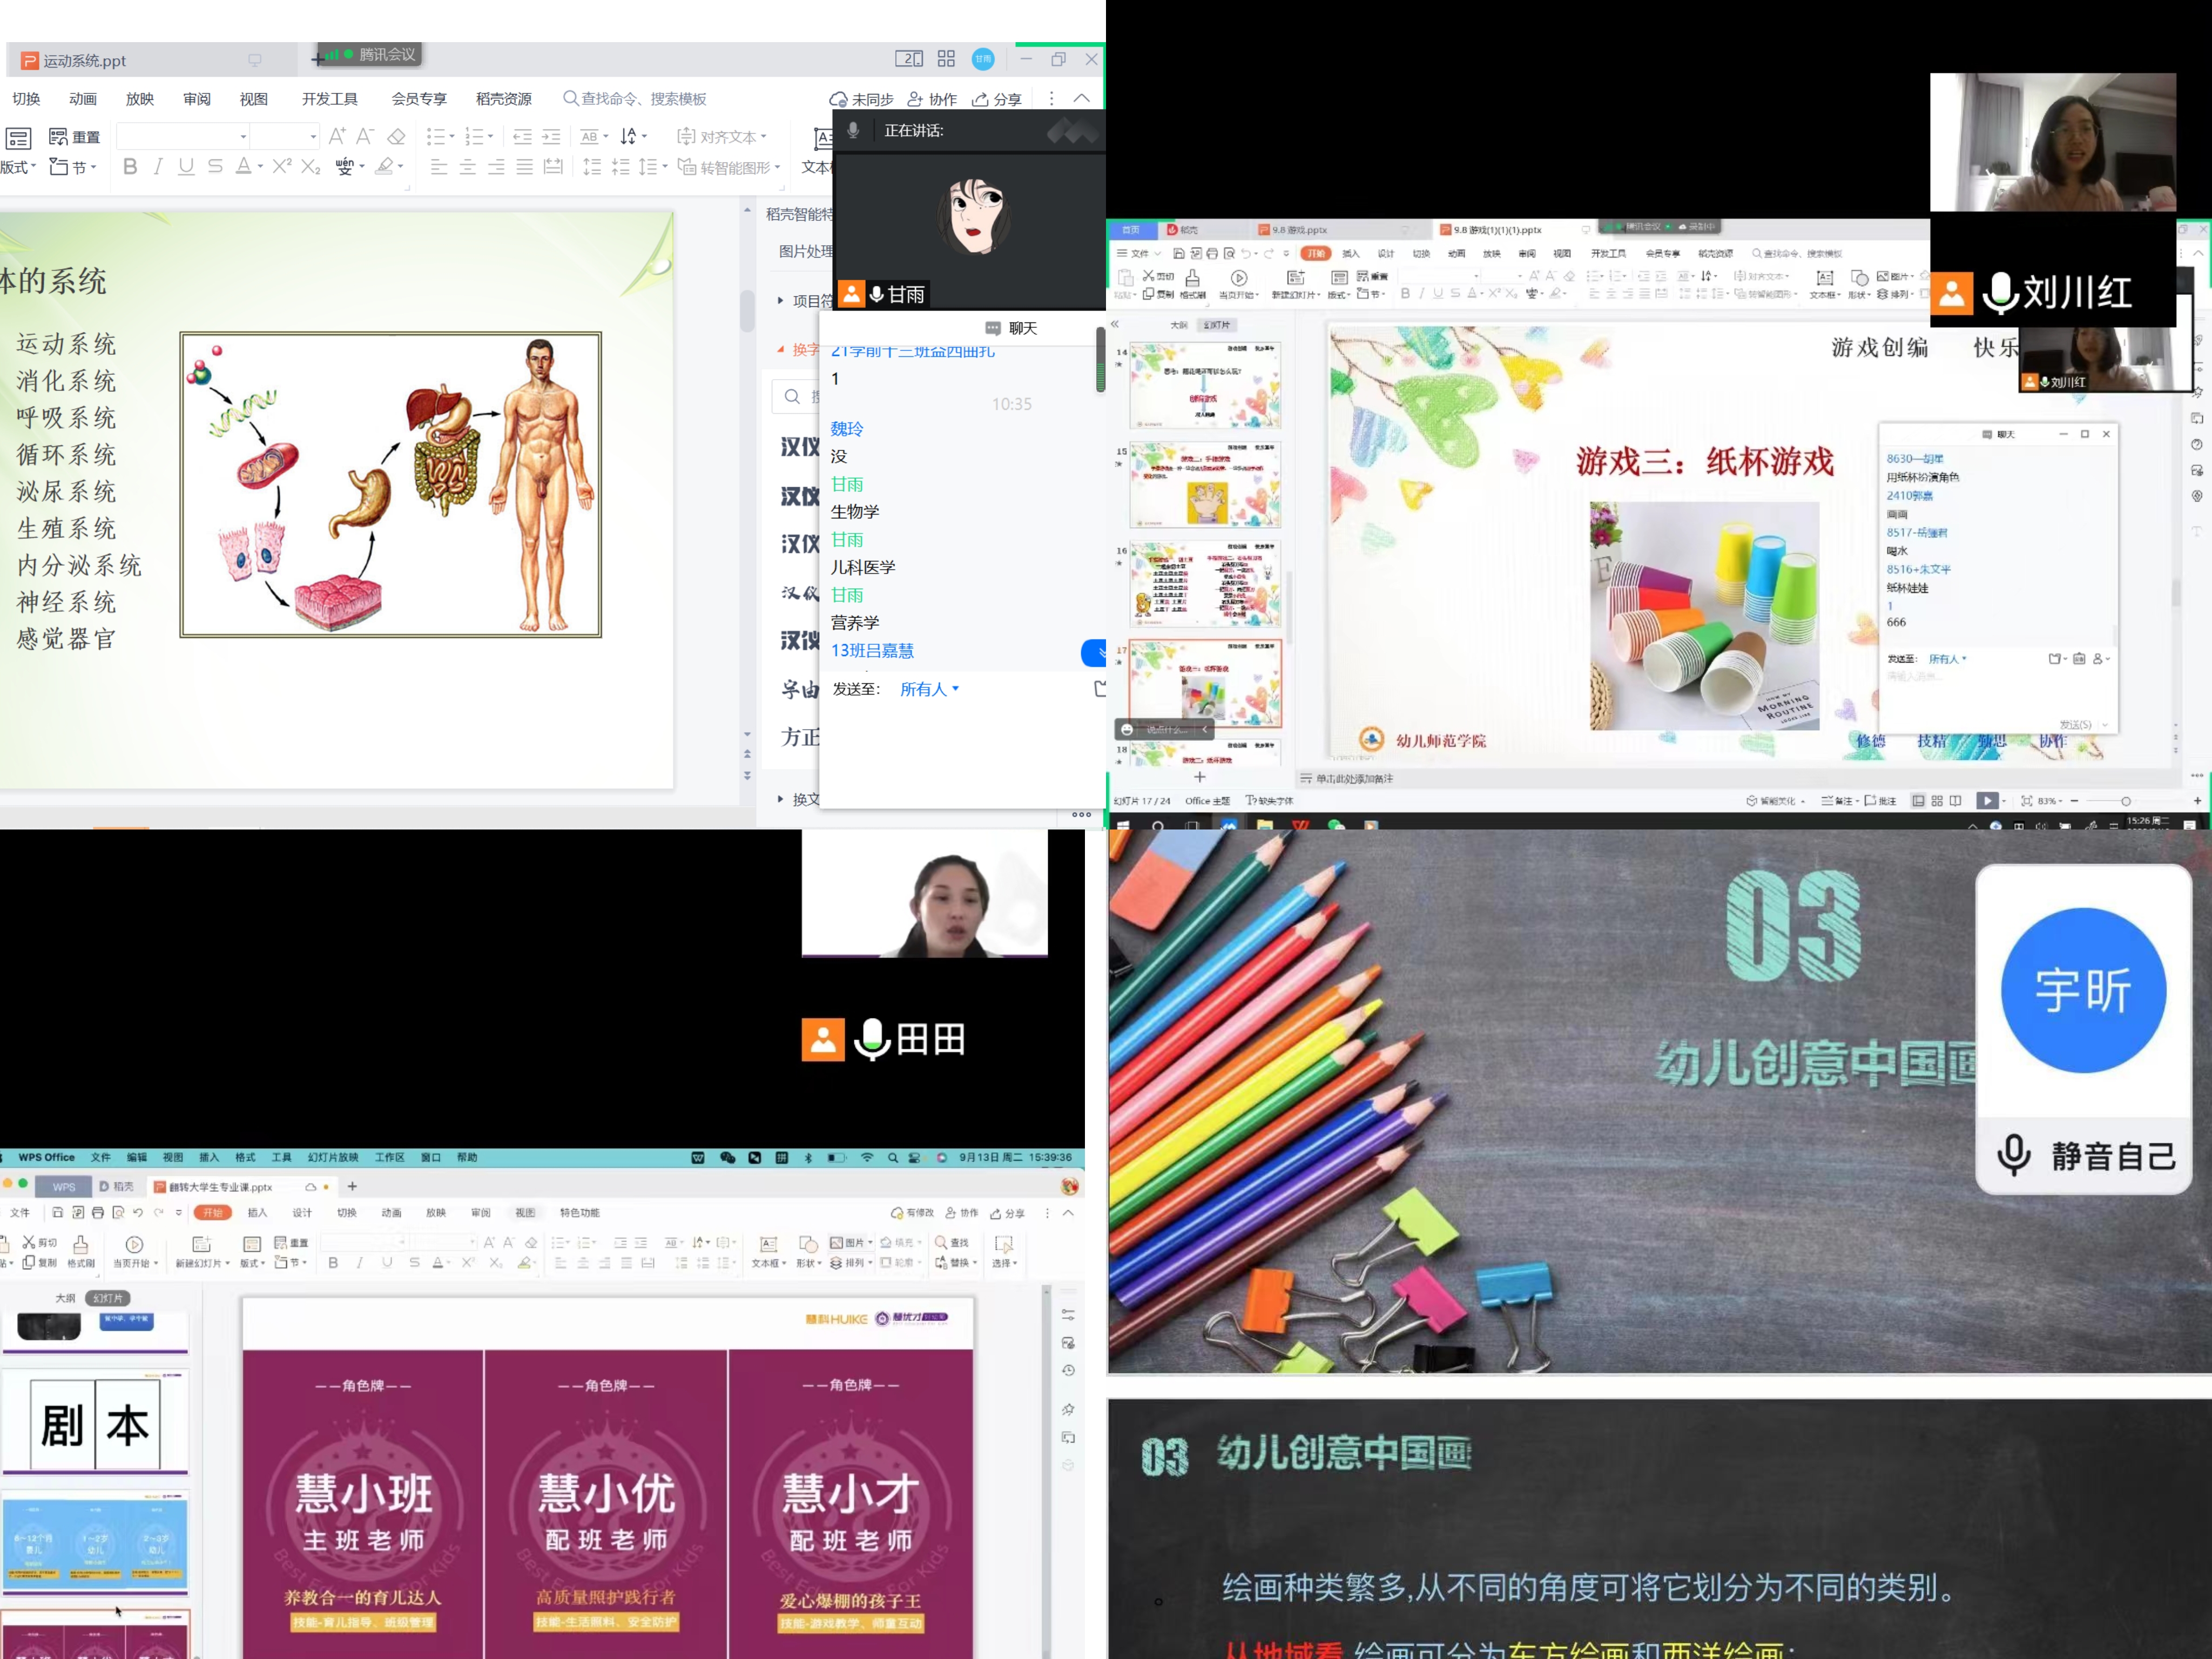Click highlight color pen in 运动系统.ppt
The image size is (2212, 1659).
point(384,167)
